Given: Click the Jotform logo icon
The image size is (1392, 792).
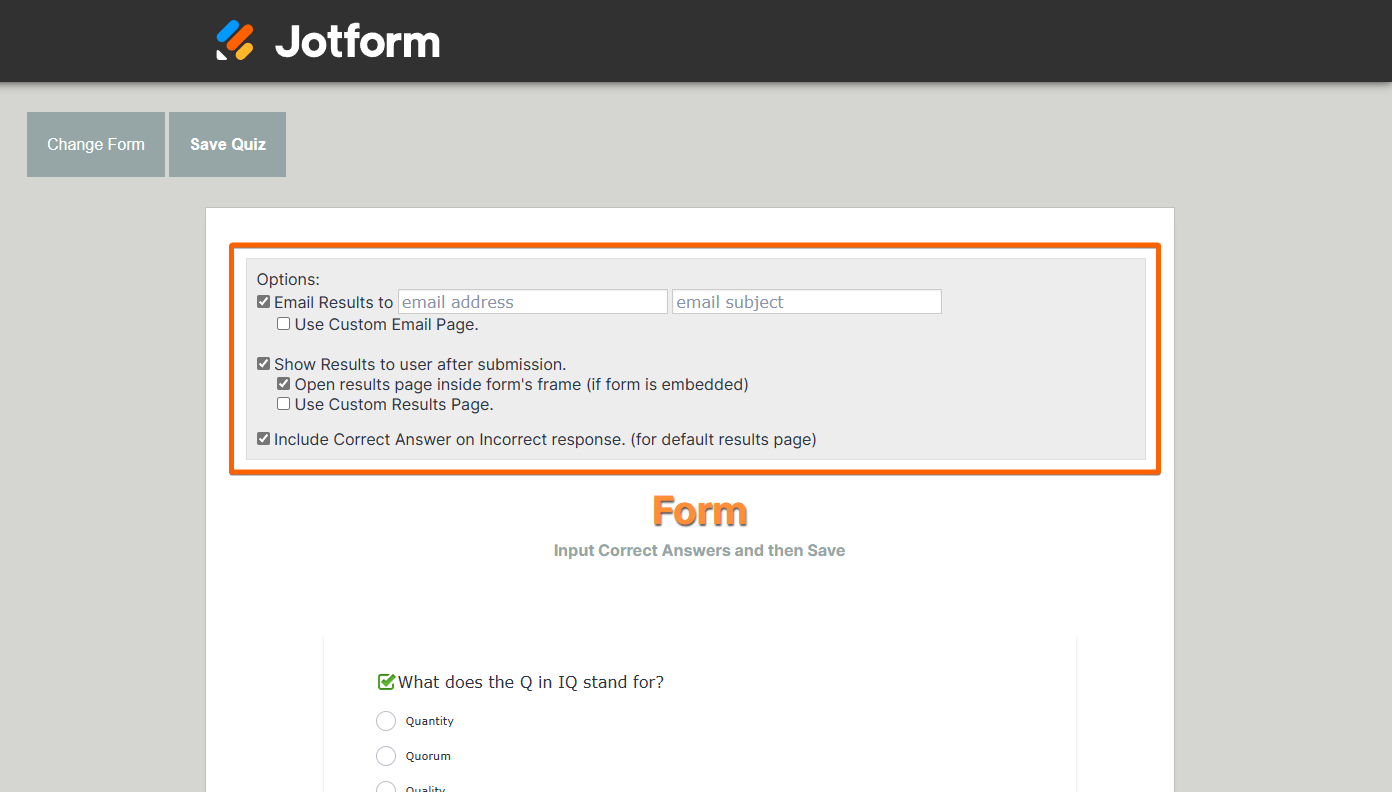Looking at the screenshot, I should pyautogui.click(x=235, y=41).
